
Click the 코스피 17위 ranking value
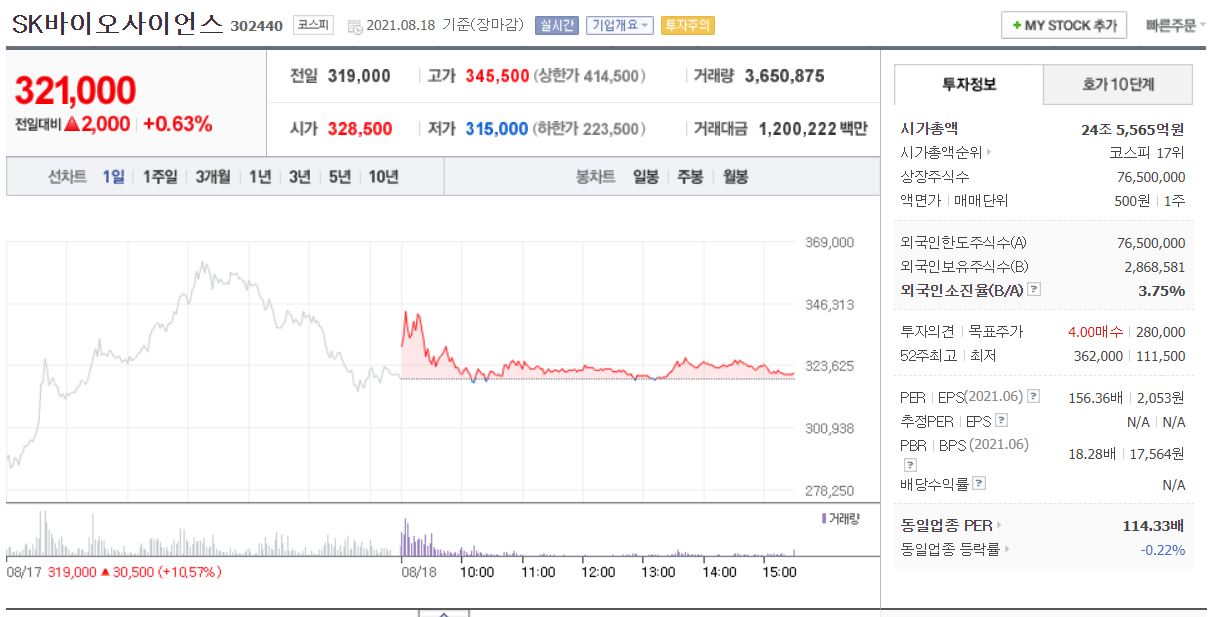click(1147, 153)
